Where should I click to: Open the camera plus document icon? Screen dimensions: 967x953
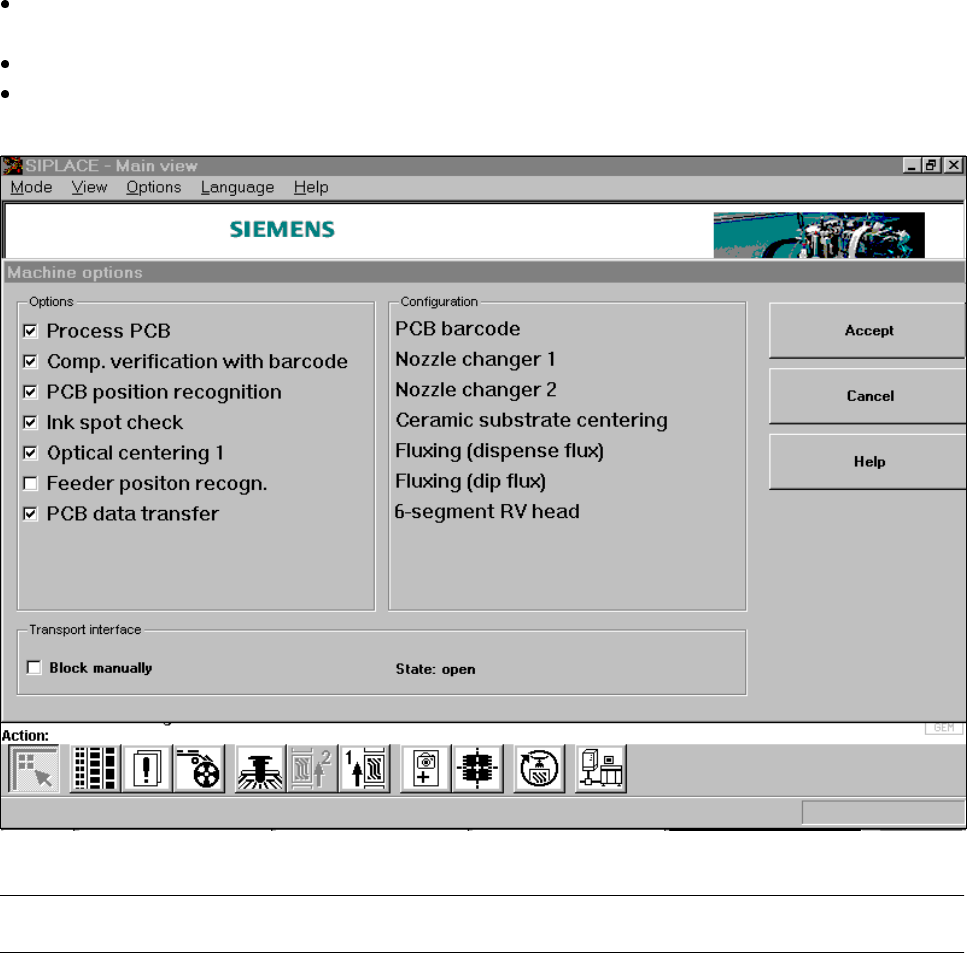[425, 769]
